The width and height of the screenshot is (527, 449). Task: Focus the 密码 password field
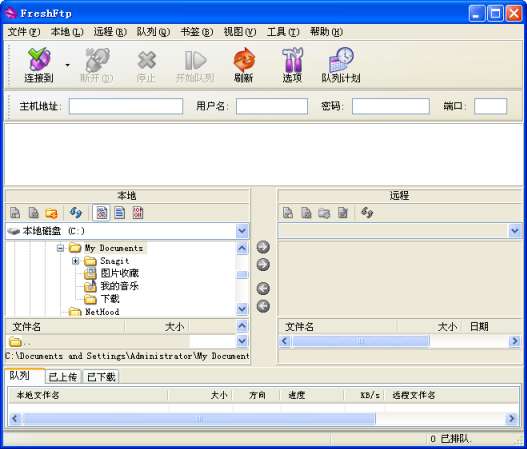pos(391,106)
